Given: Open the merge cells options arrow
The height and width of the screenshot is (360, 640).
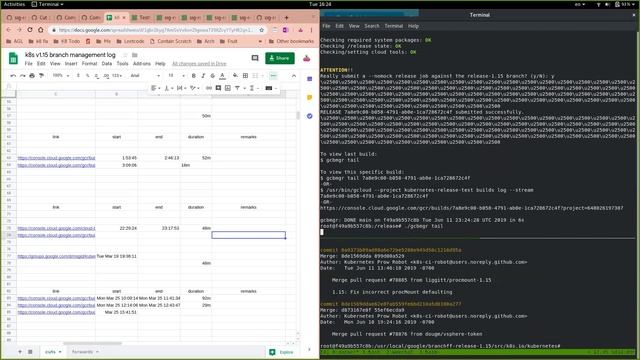Looking at the screenshot, I should tap(262, 76).
